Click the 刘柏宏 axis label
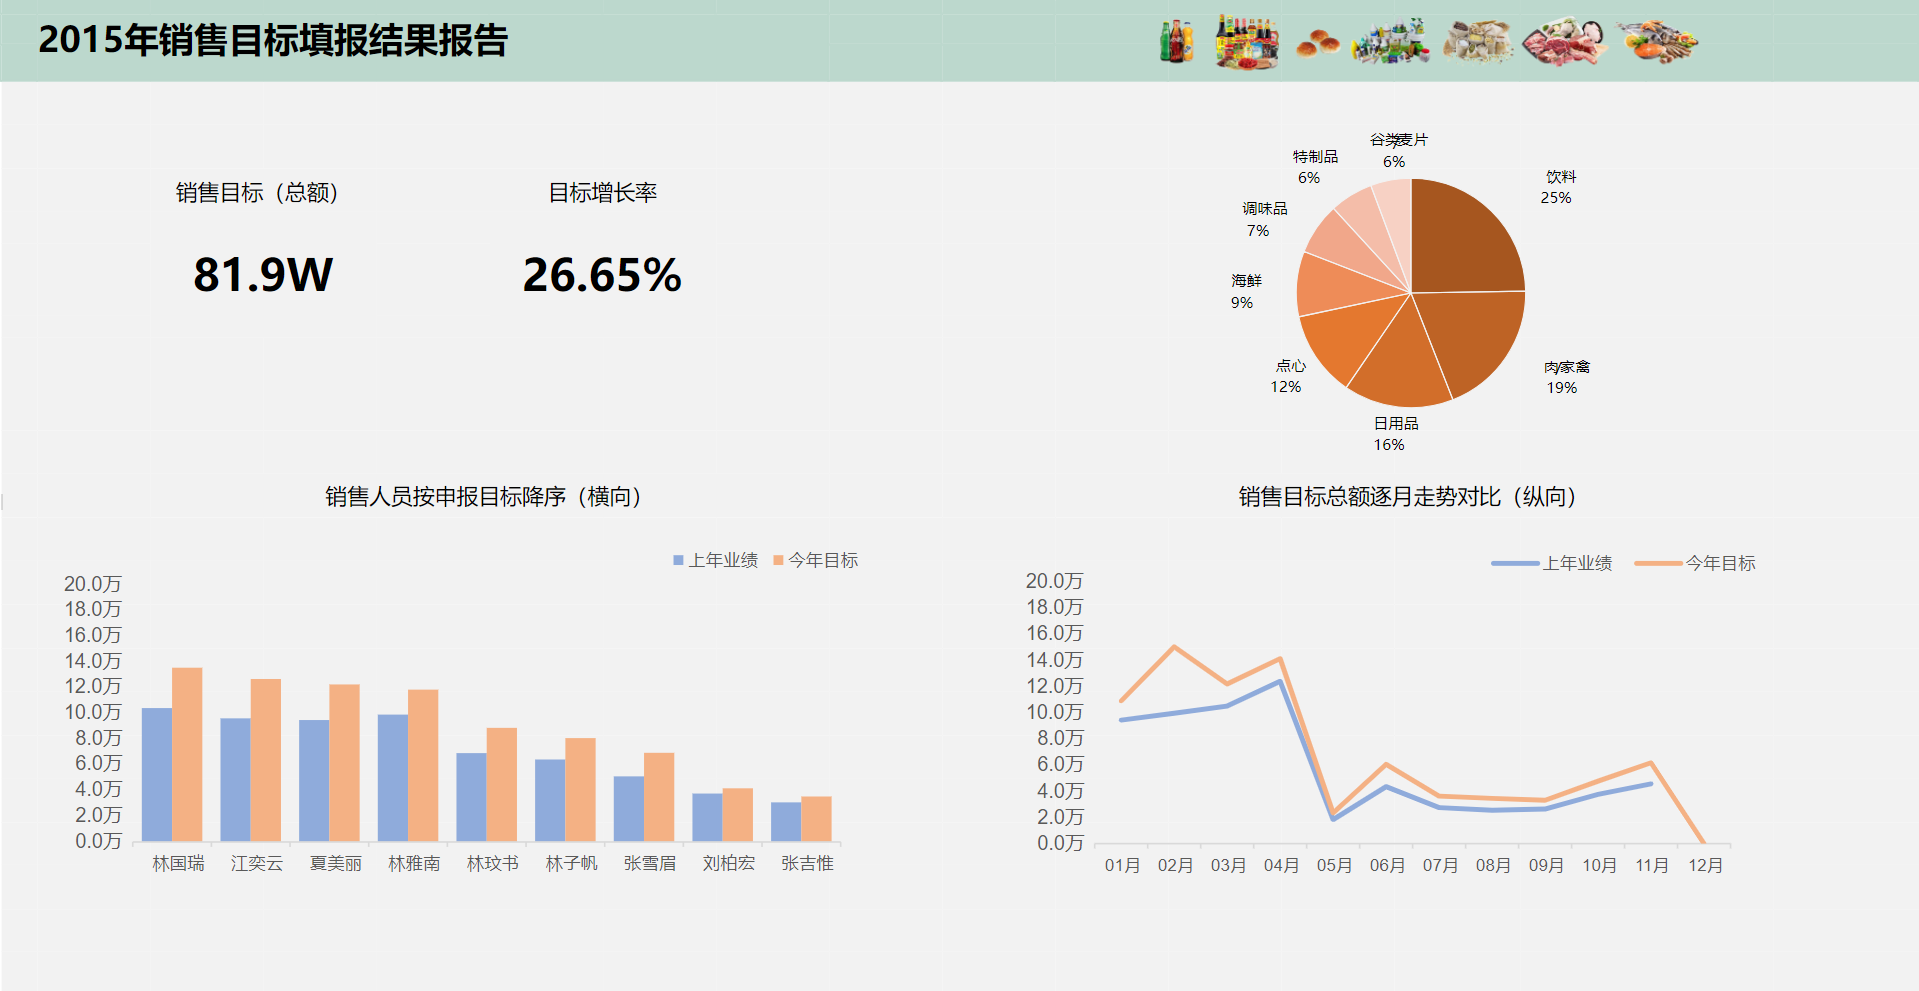Viewport: 1919px width, 991px height. (729, 863)
